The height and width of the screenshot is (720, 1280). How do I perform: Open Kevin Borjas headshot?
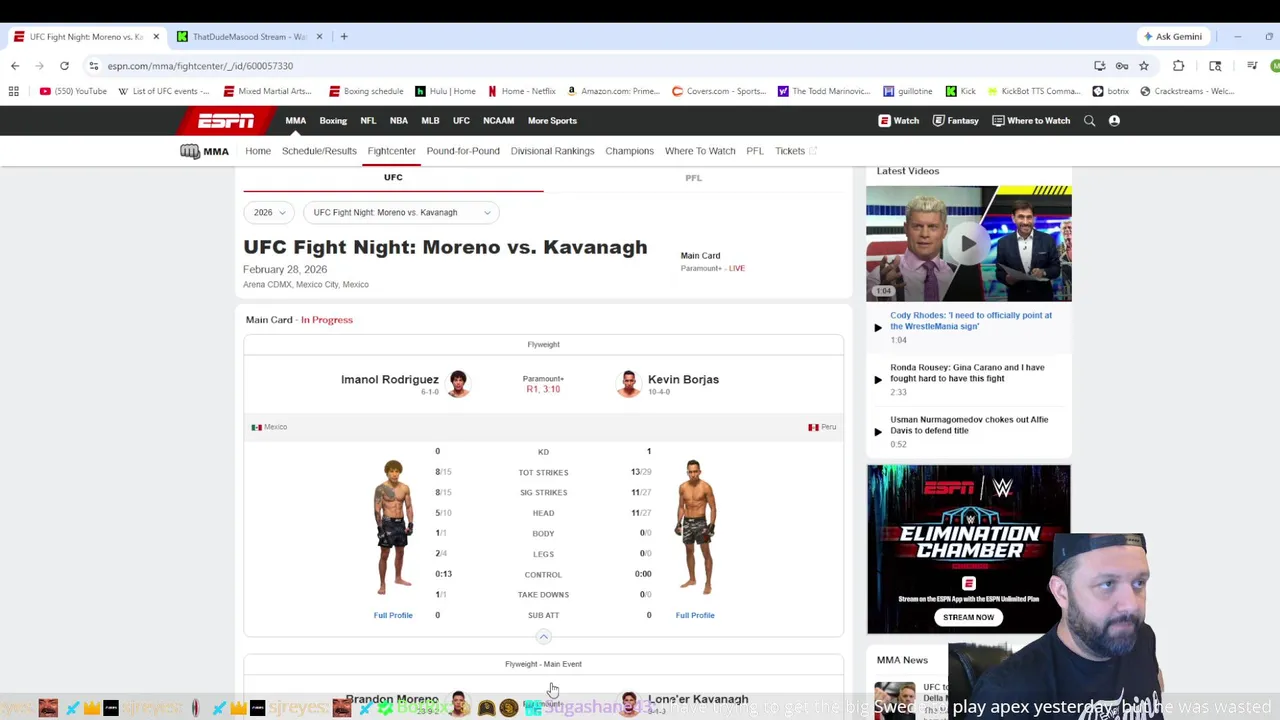tap(628, 383)
